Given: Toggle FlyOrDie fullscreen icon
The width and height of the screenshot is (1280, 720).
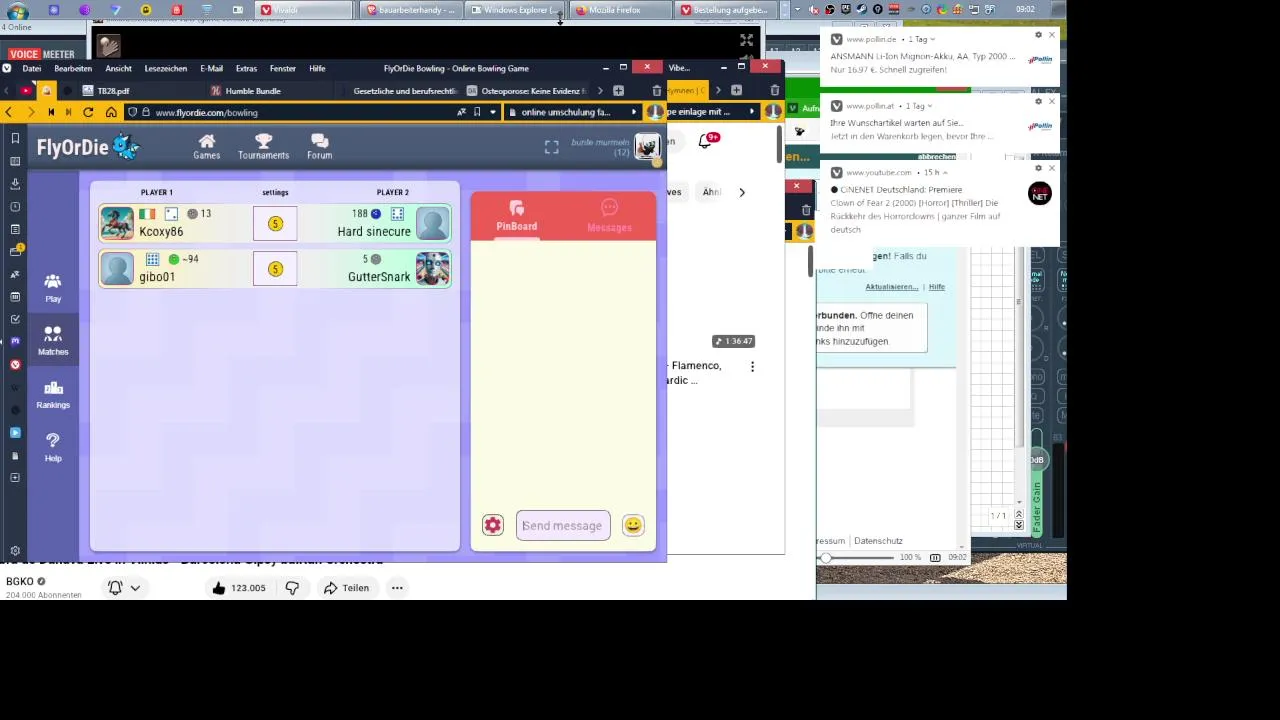Looking at the screenshot, I should [x=551, y=147].
